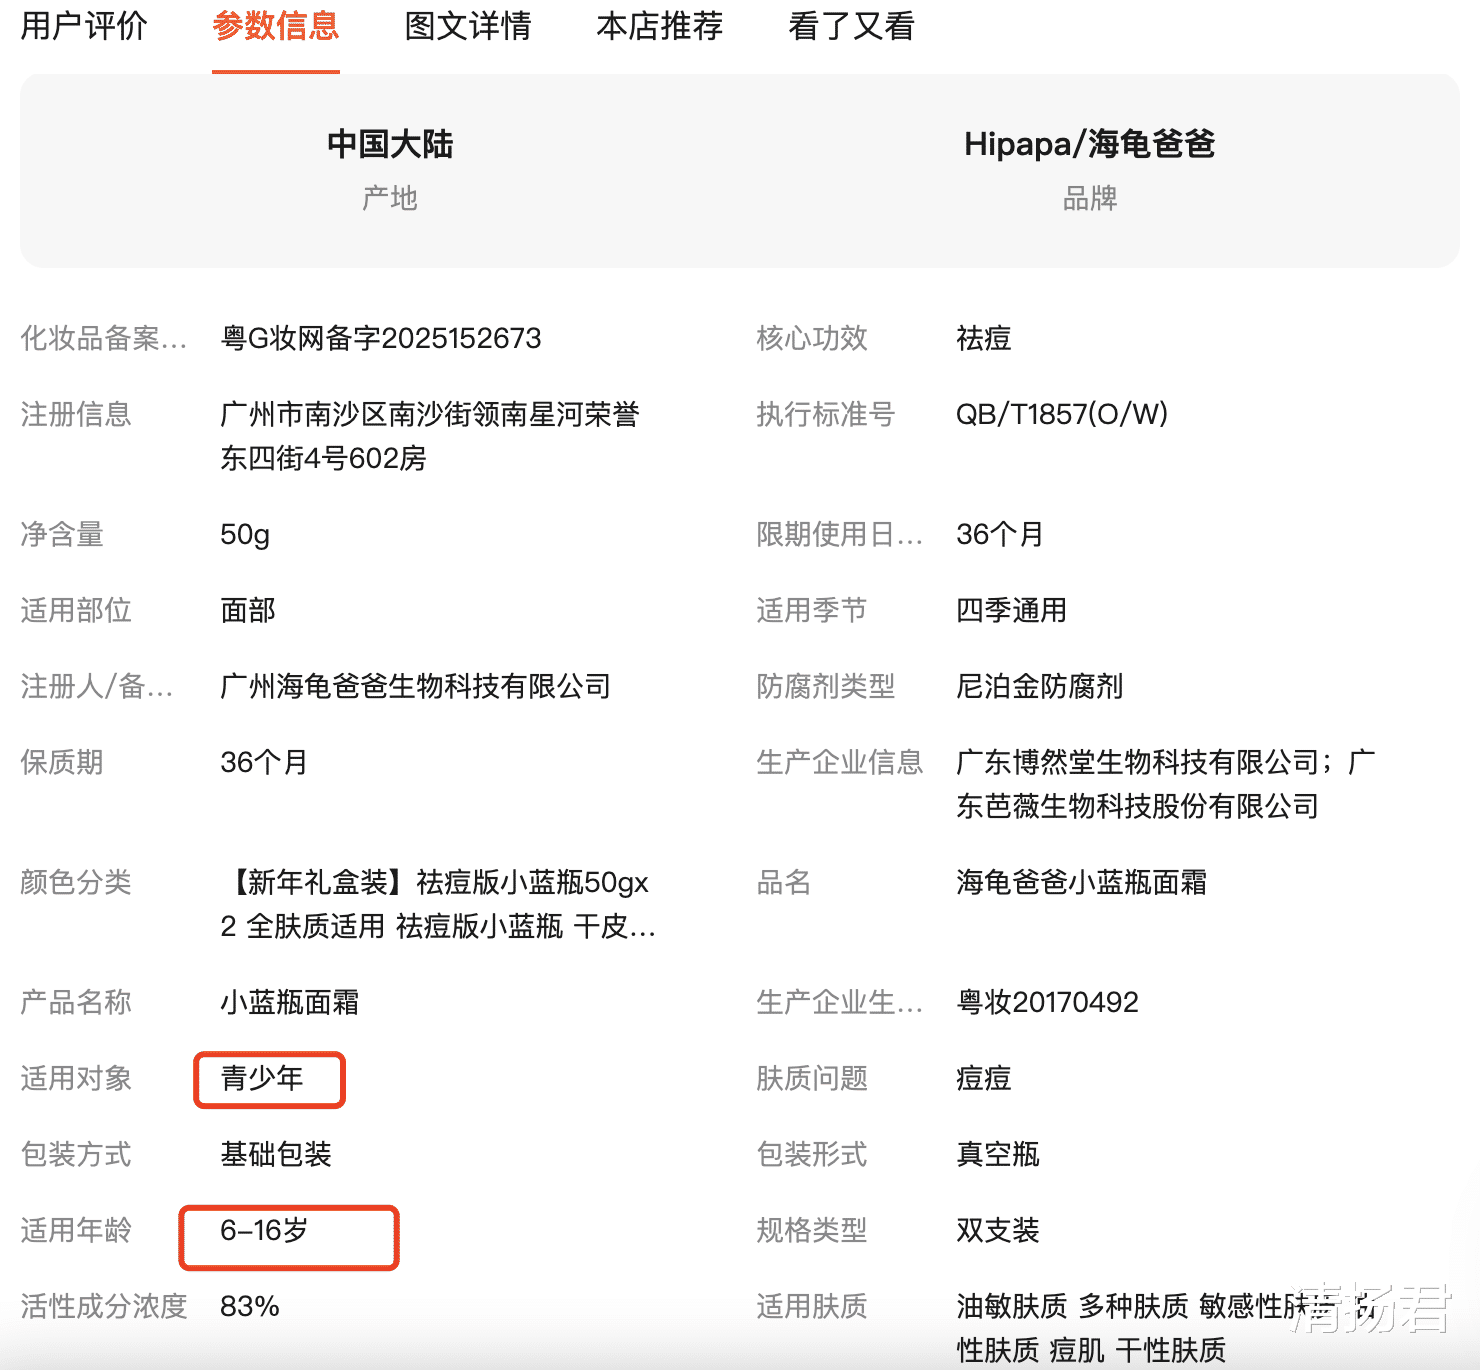The width and height of the screenshot is (1480, 1370).
Task: Select 36个月 in the 保质期 row
Action: click(x=264, y=762)
